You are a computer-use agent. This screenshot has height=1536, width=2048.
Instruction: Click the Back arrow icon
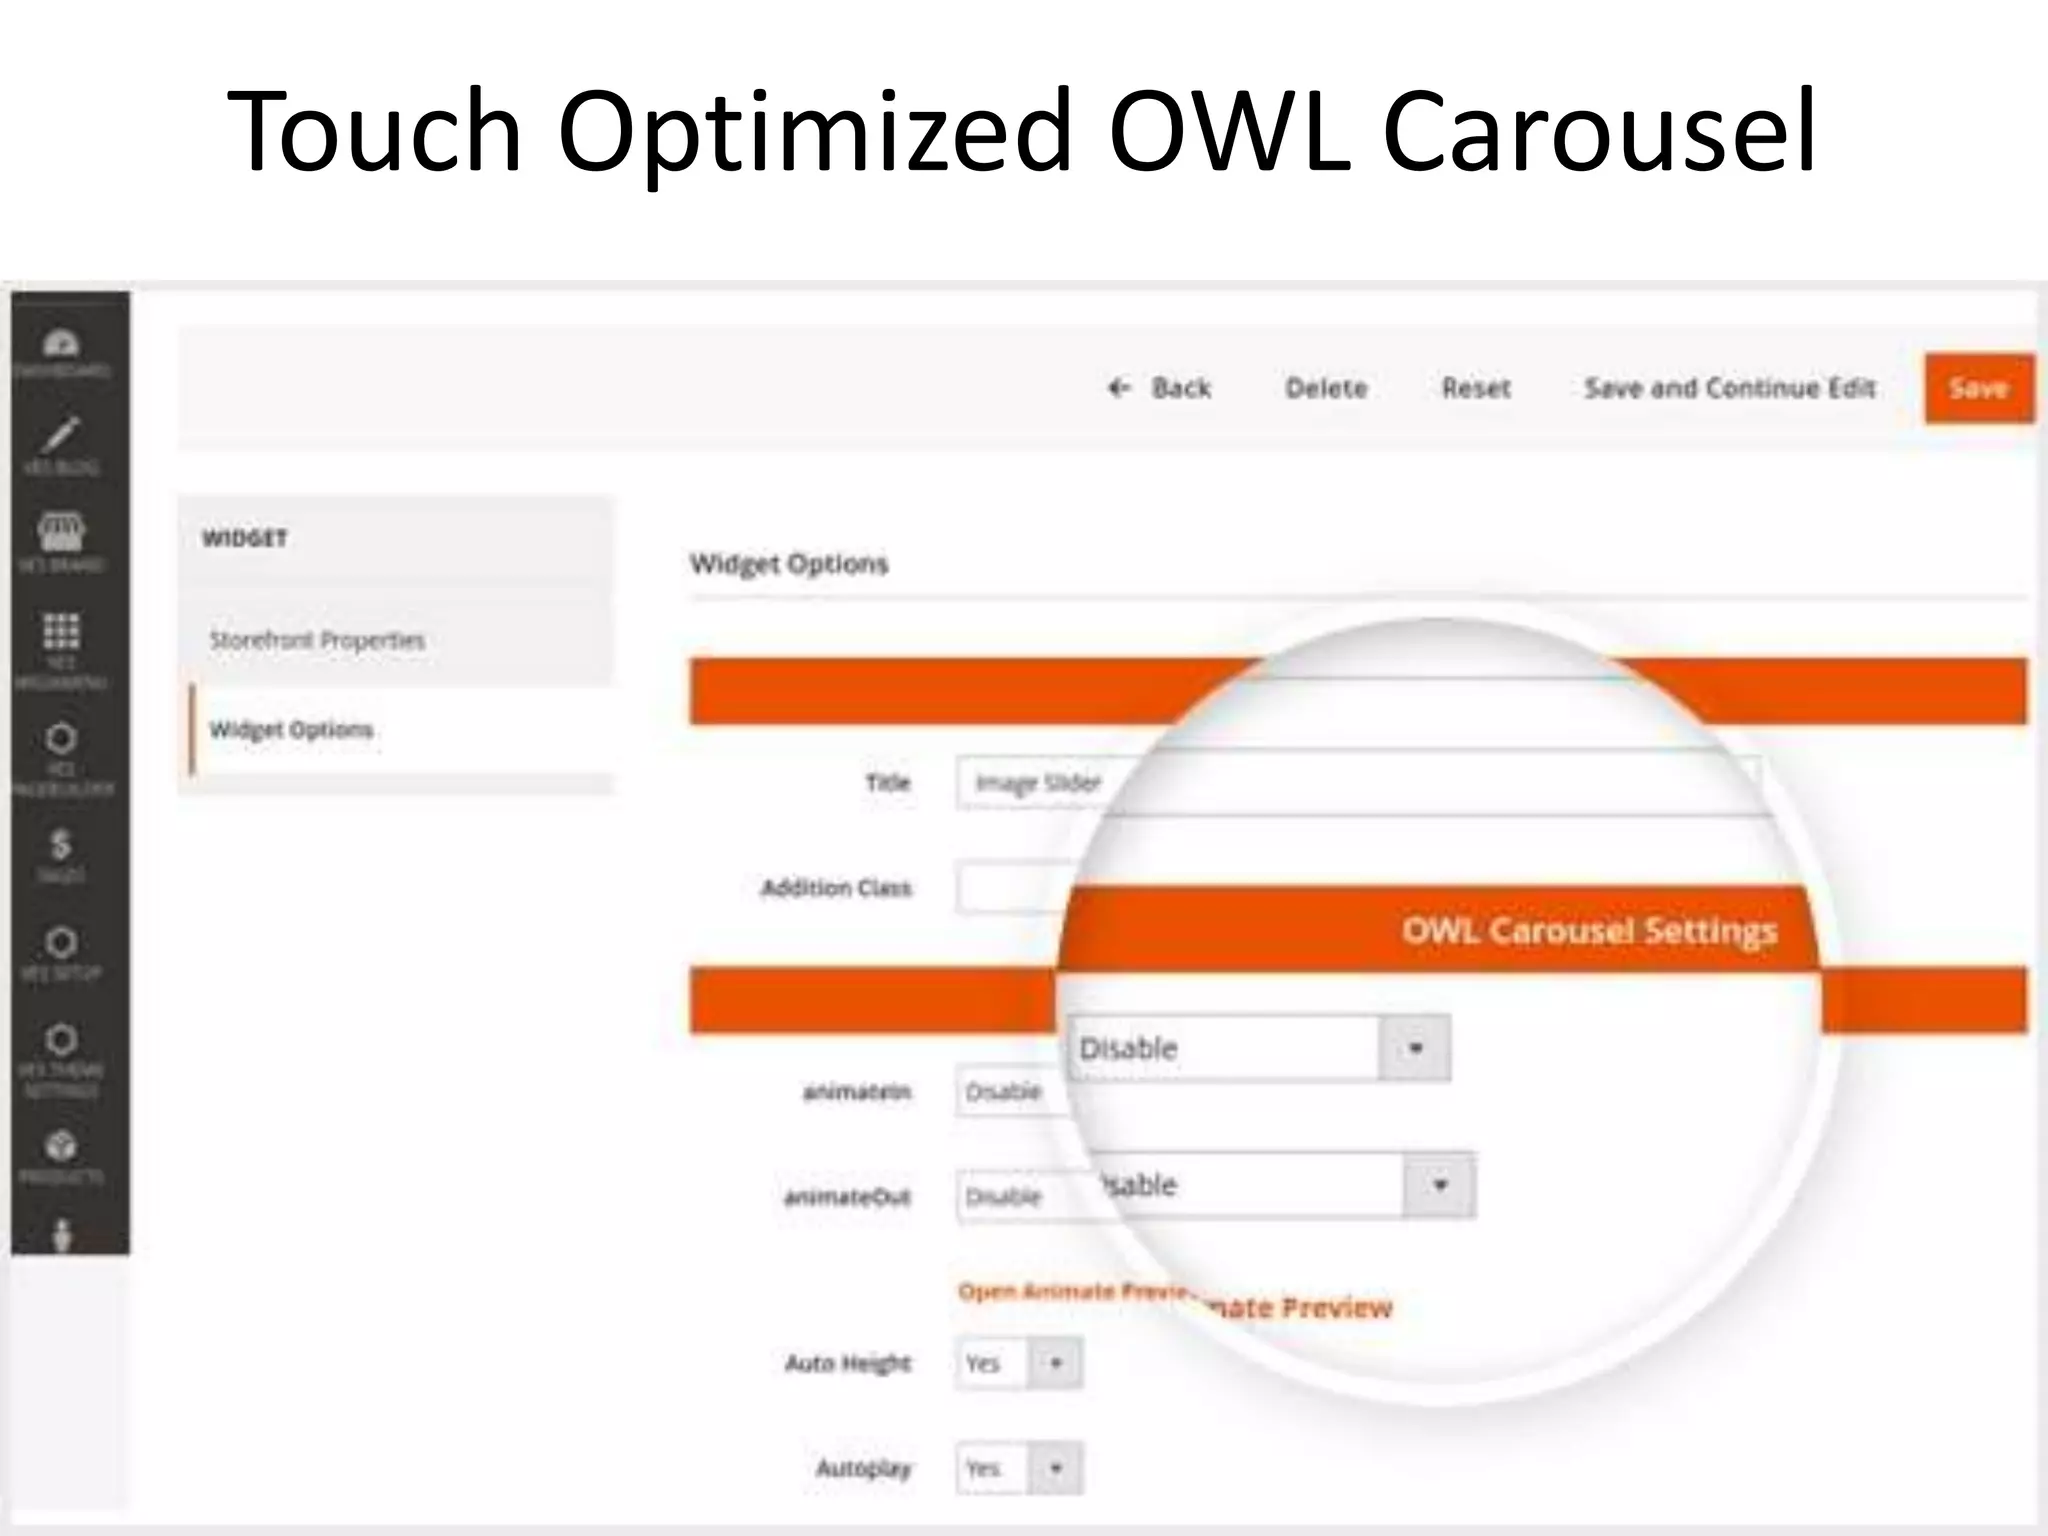[1119, 387]
